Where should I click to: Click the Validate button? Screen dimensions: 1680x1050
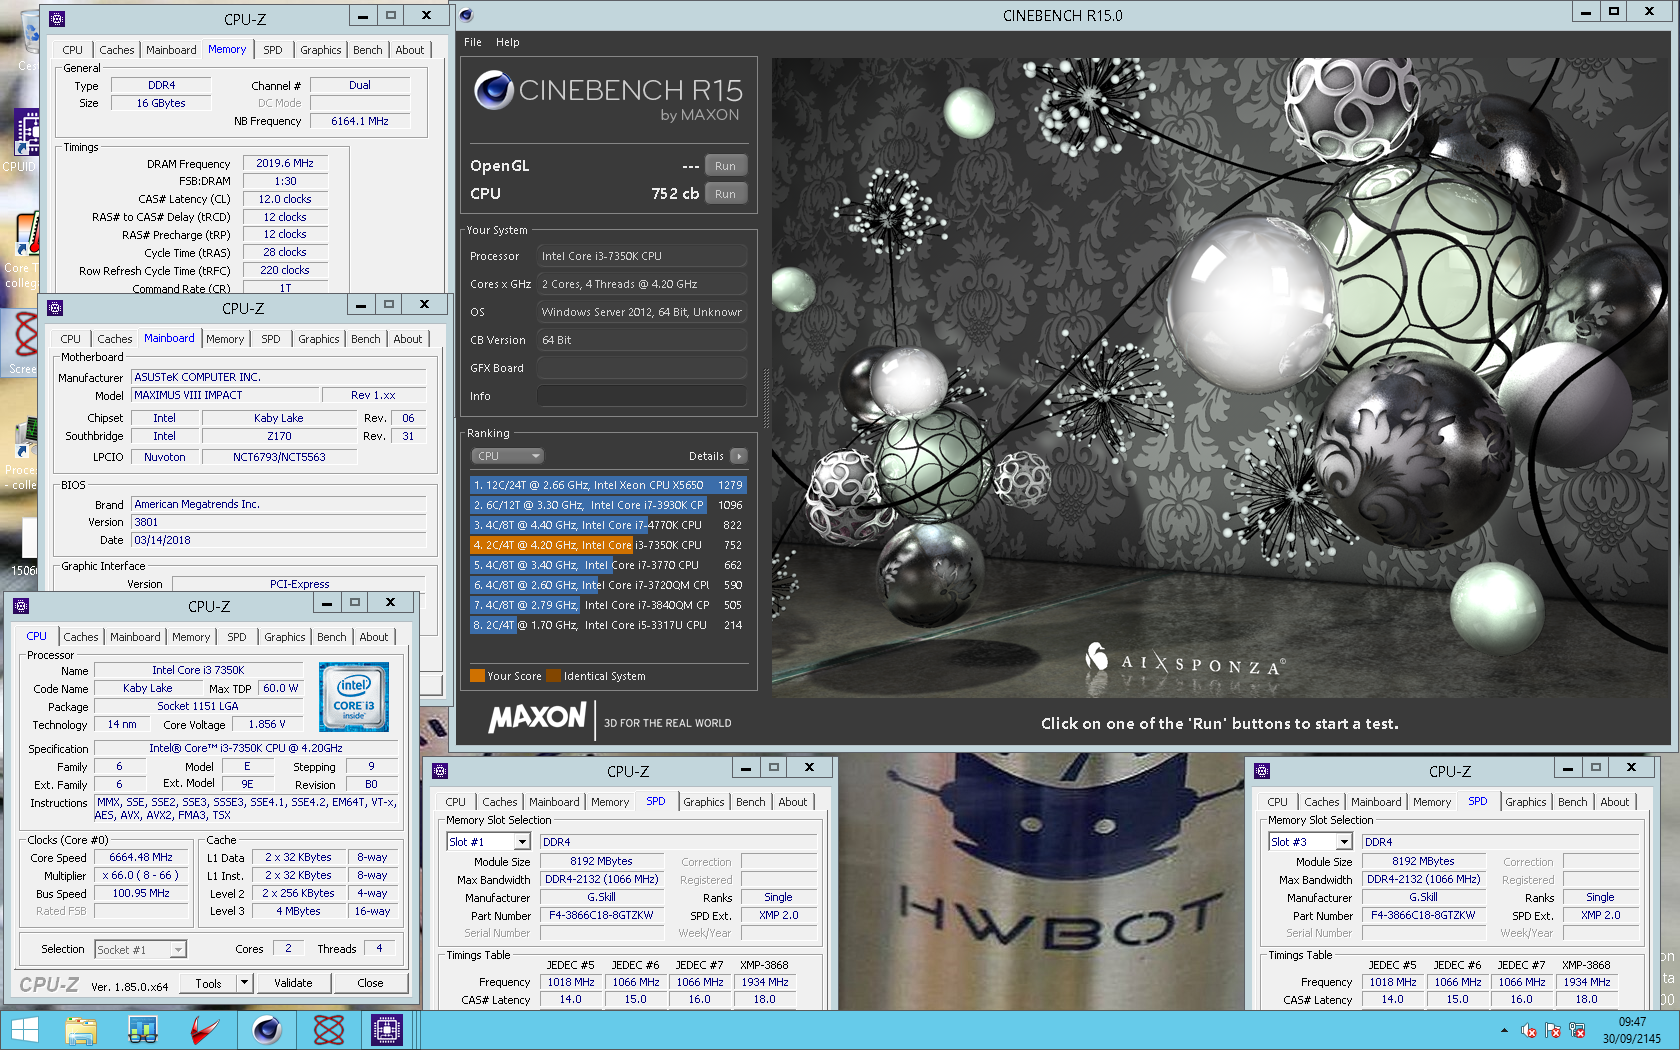pyautogui.click(x=293, y=983)
